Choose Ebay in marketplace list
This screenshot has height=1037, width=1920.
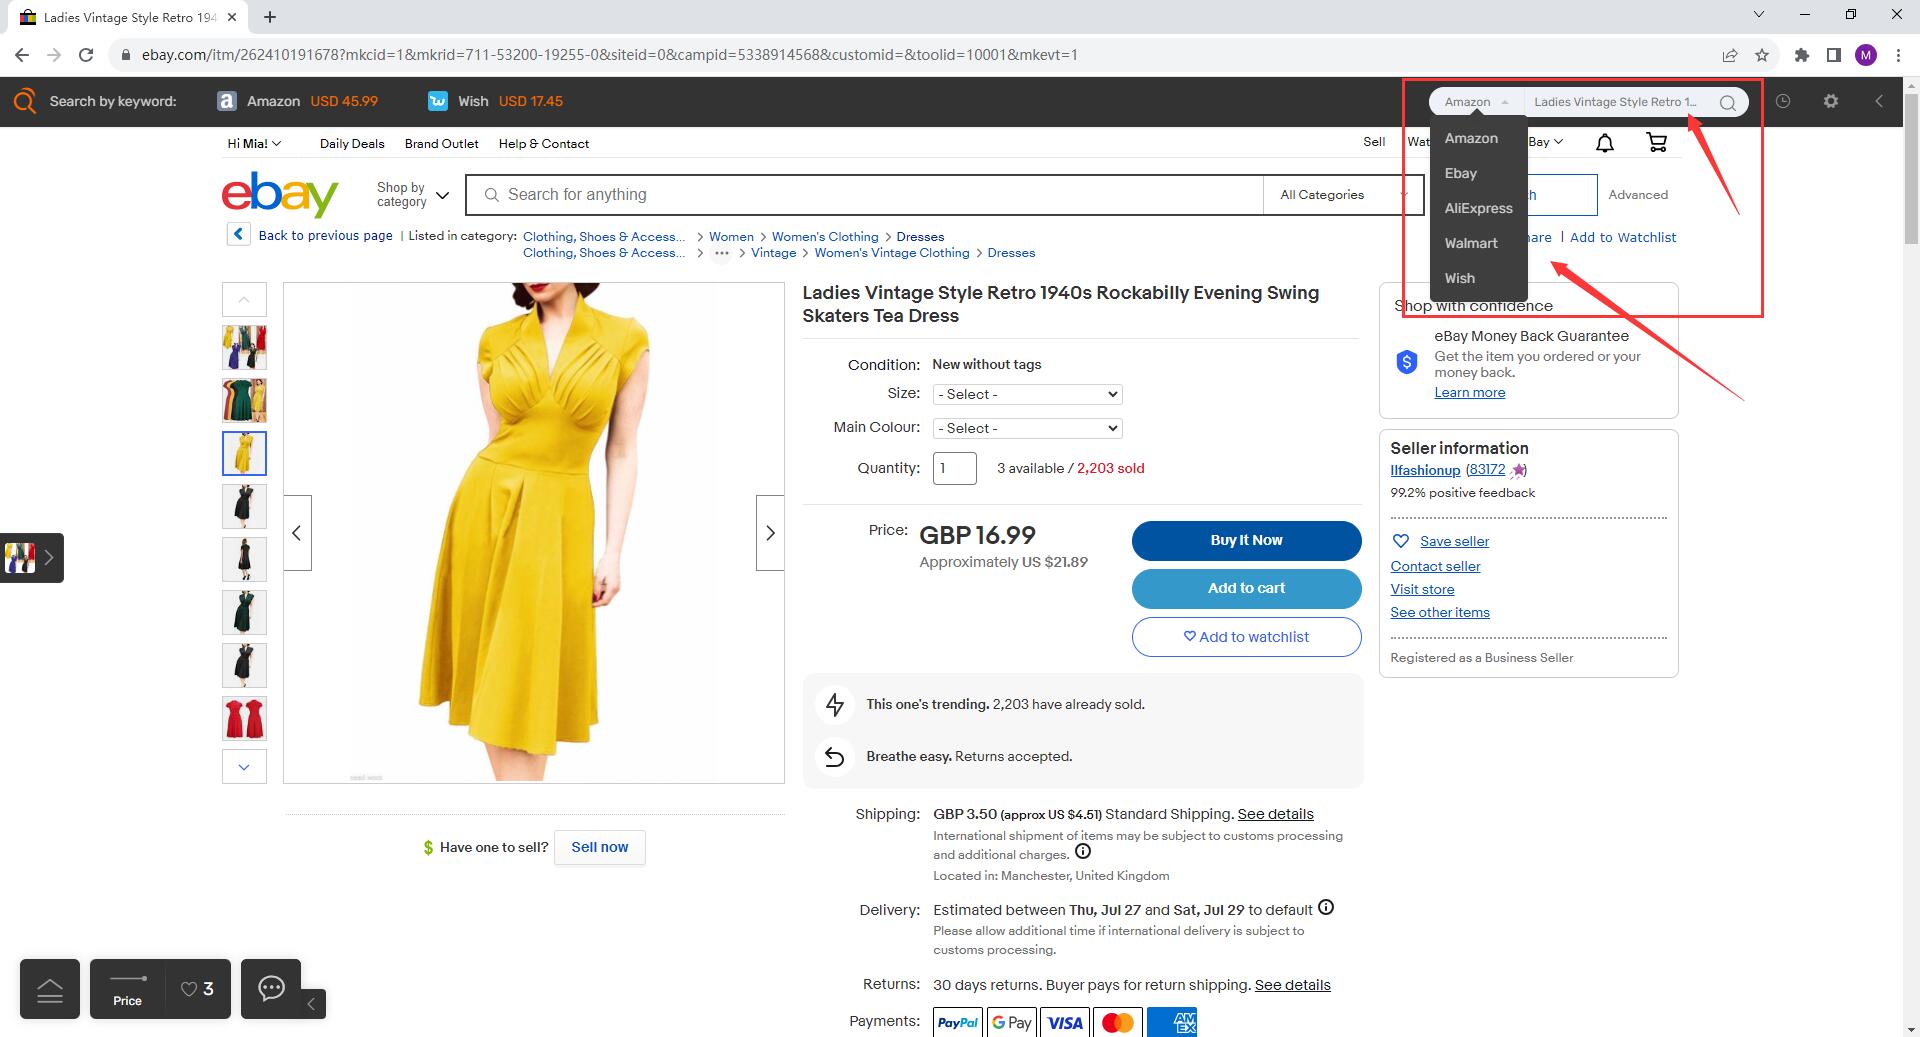[x=1461, y=173]
